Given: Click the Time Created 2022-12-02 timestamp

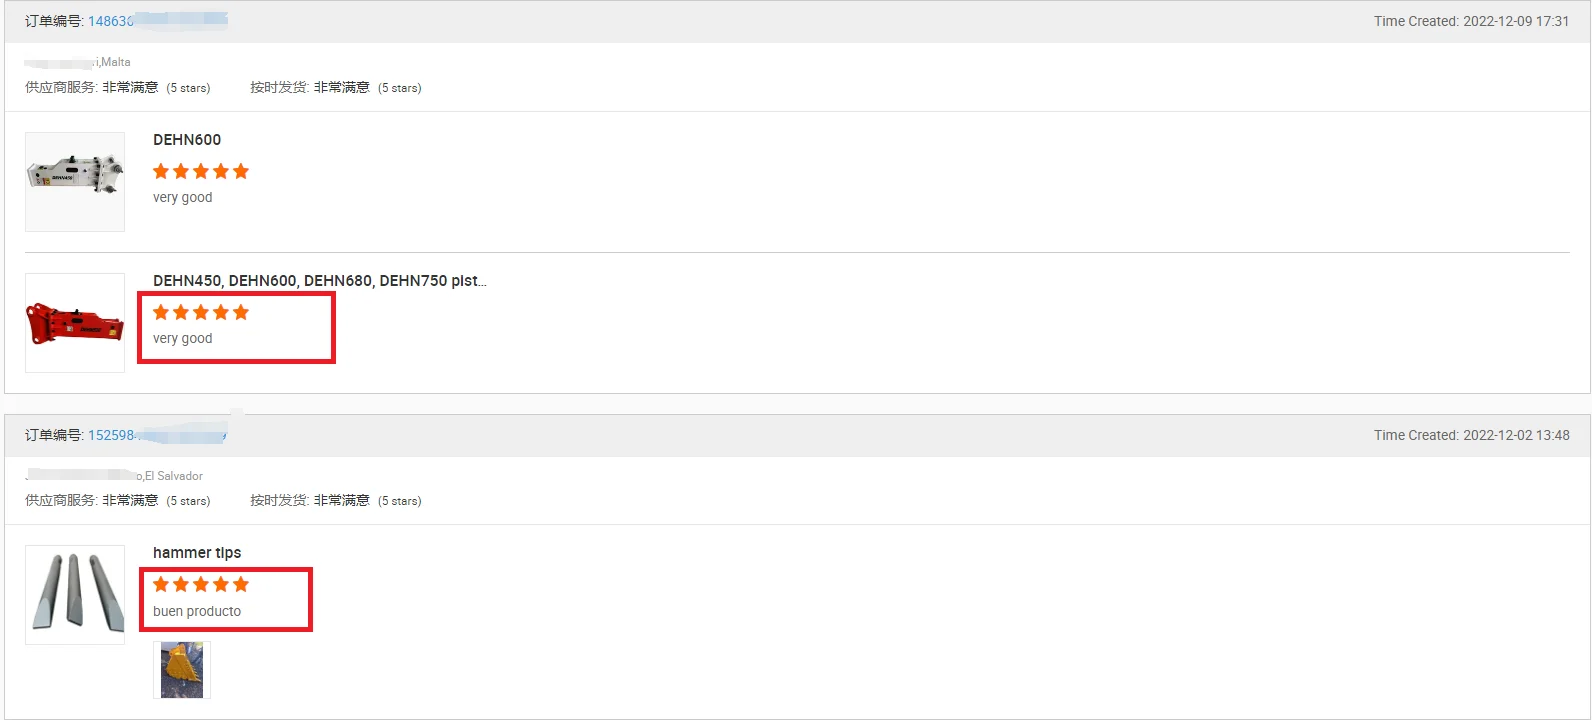Looking at the screenshot, I should point(1471,435).
